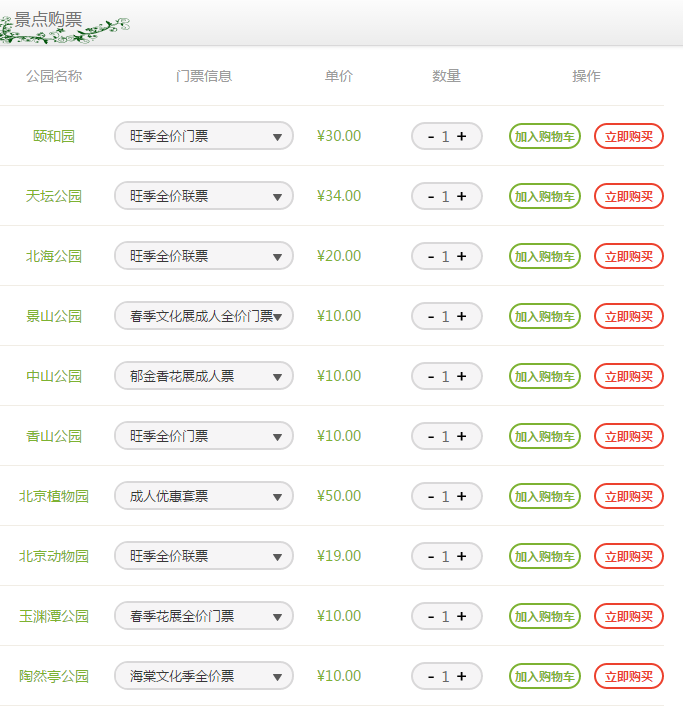Increase 北京植物园 ticket quantity with plus
Screen dimensions: 683x728
pos(462,496)
